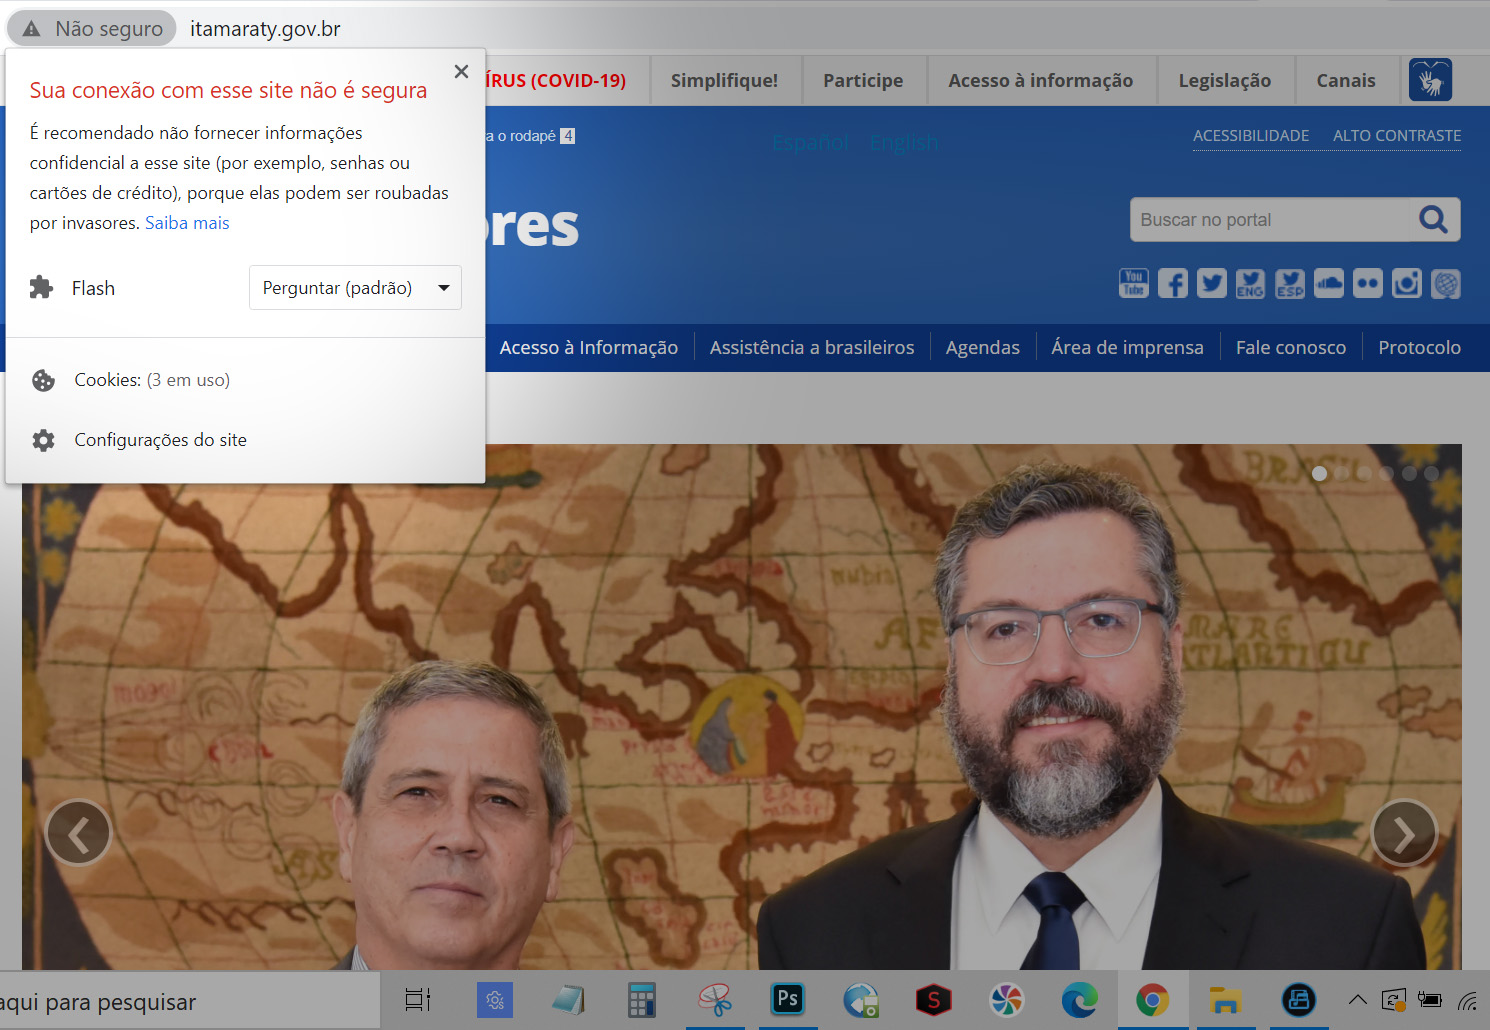Click the Flash puzzle piece icon
Viewport: 1490px width, 1030px height.
point(41,288)
